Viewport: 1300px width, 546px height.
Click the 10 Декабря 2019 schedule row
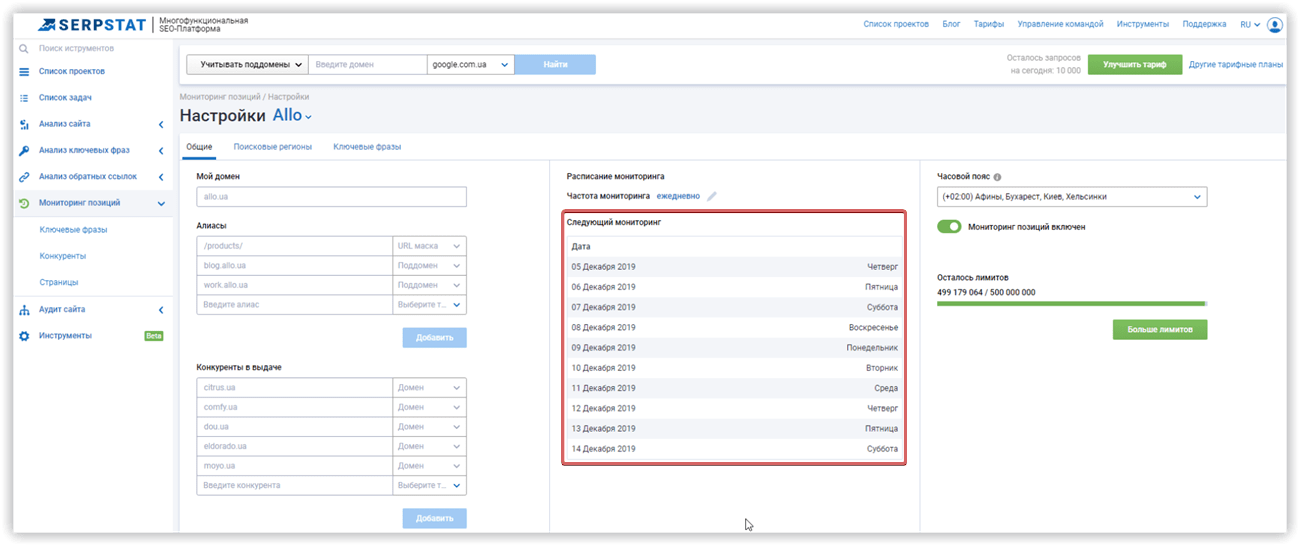[734, 368]
